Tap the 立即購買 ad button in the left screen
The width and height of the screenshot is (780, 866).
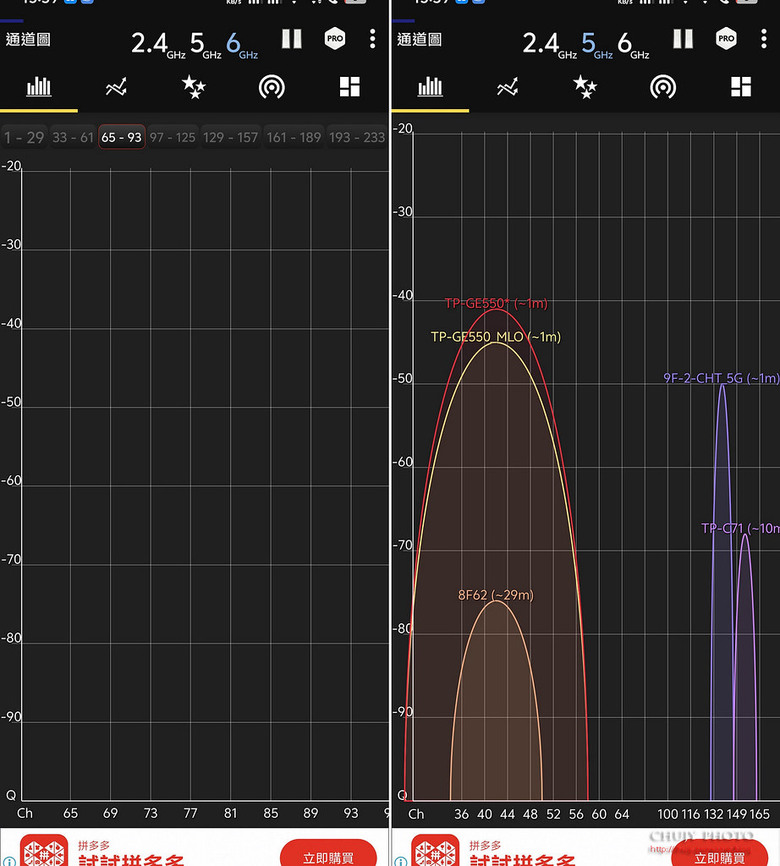click(x=328, y=854)
